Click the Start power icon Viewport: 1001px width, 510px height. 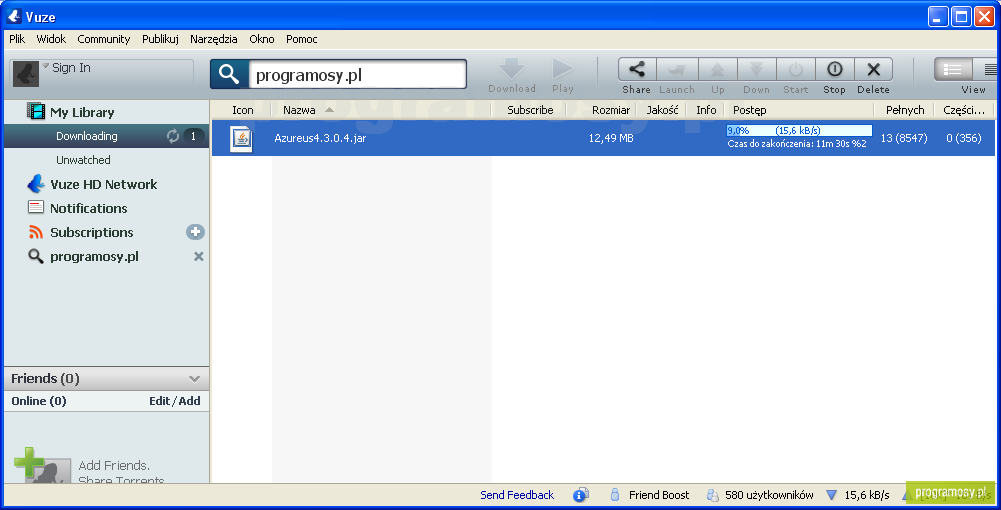coord(795,69)
